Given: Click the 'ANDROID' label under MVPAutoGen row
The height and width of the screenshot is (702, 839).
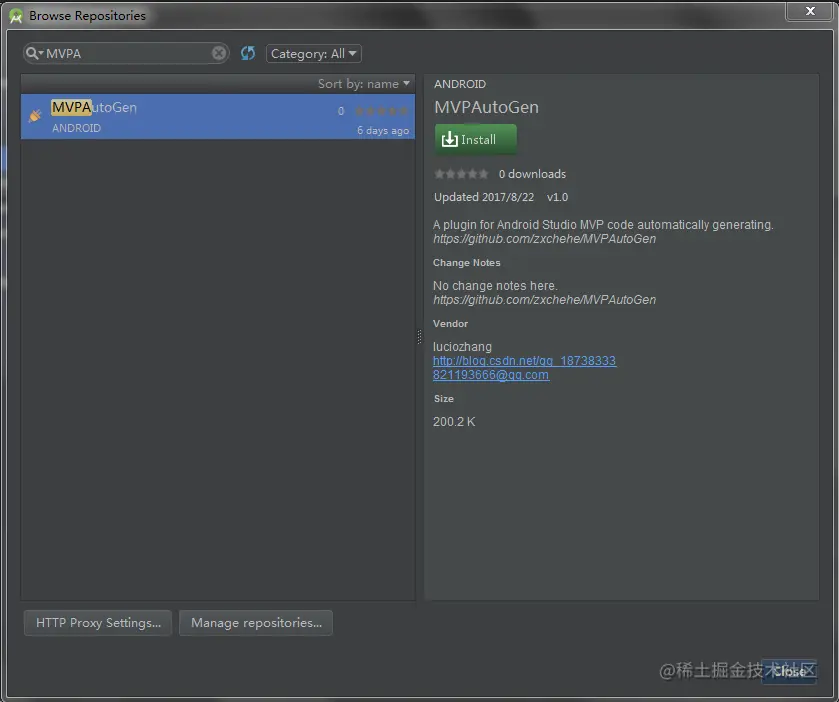Looking at the screenshot, I should click(x=76, y=128).
